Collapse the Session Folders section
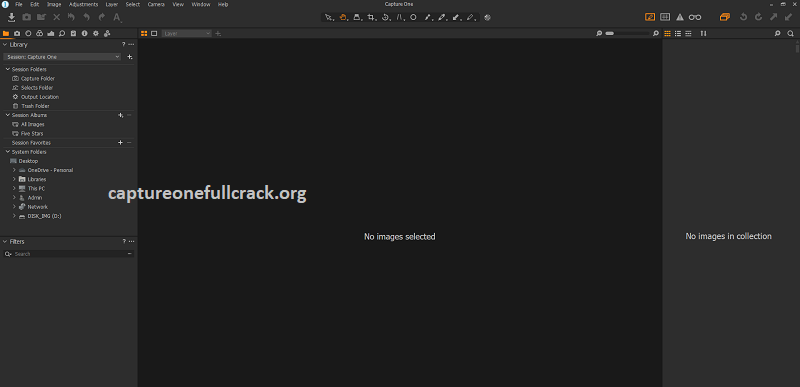Screen dimensions: 800x387 [x=8, y=69]
